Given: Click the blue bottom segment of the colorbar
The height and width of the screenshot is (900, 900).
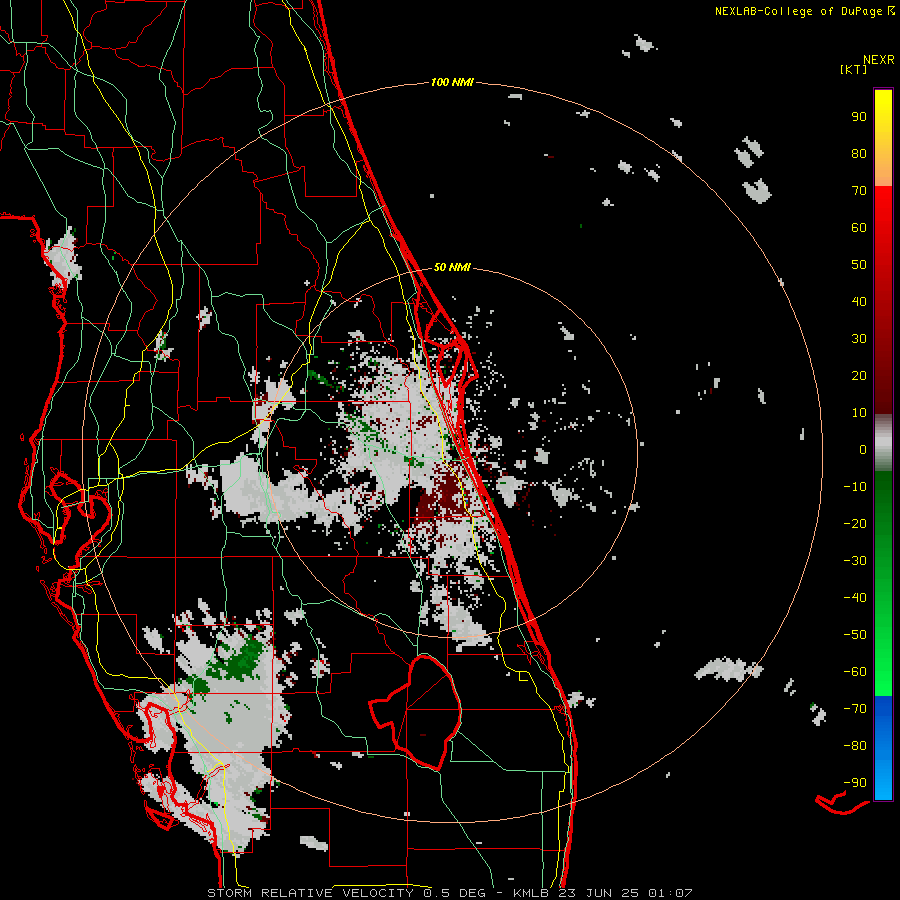Looking at the screenshot, I should [x=883, y=748].
